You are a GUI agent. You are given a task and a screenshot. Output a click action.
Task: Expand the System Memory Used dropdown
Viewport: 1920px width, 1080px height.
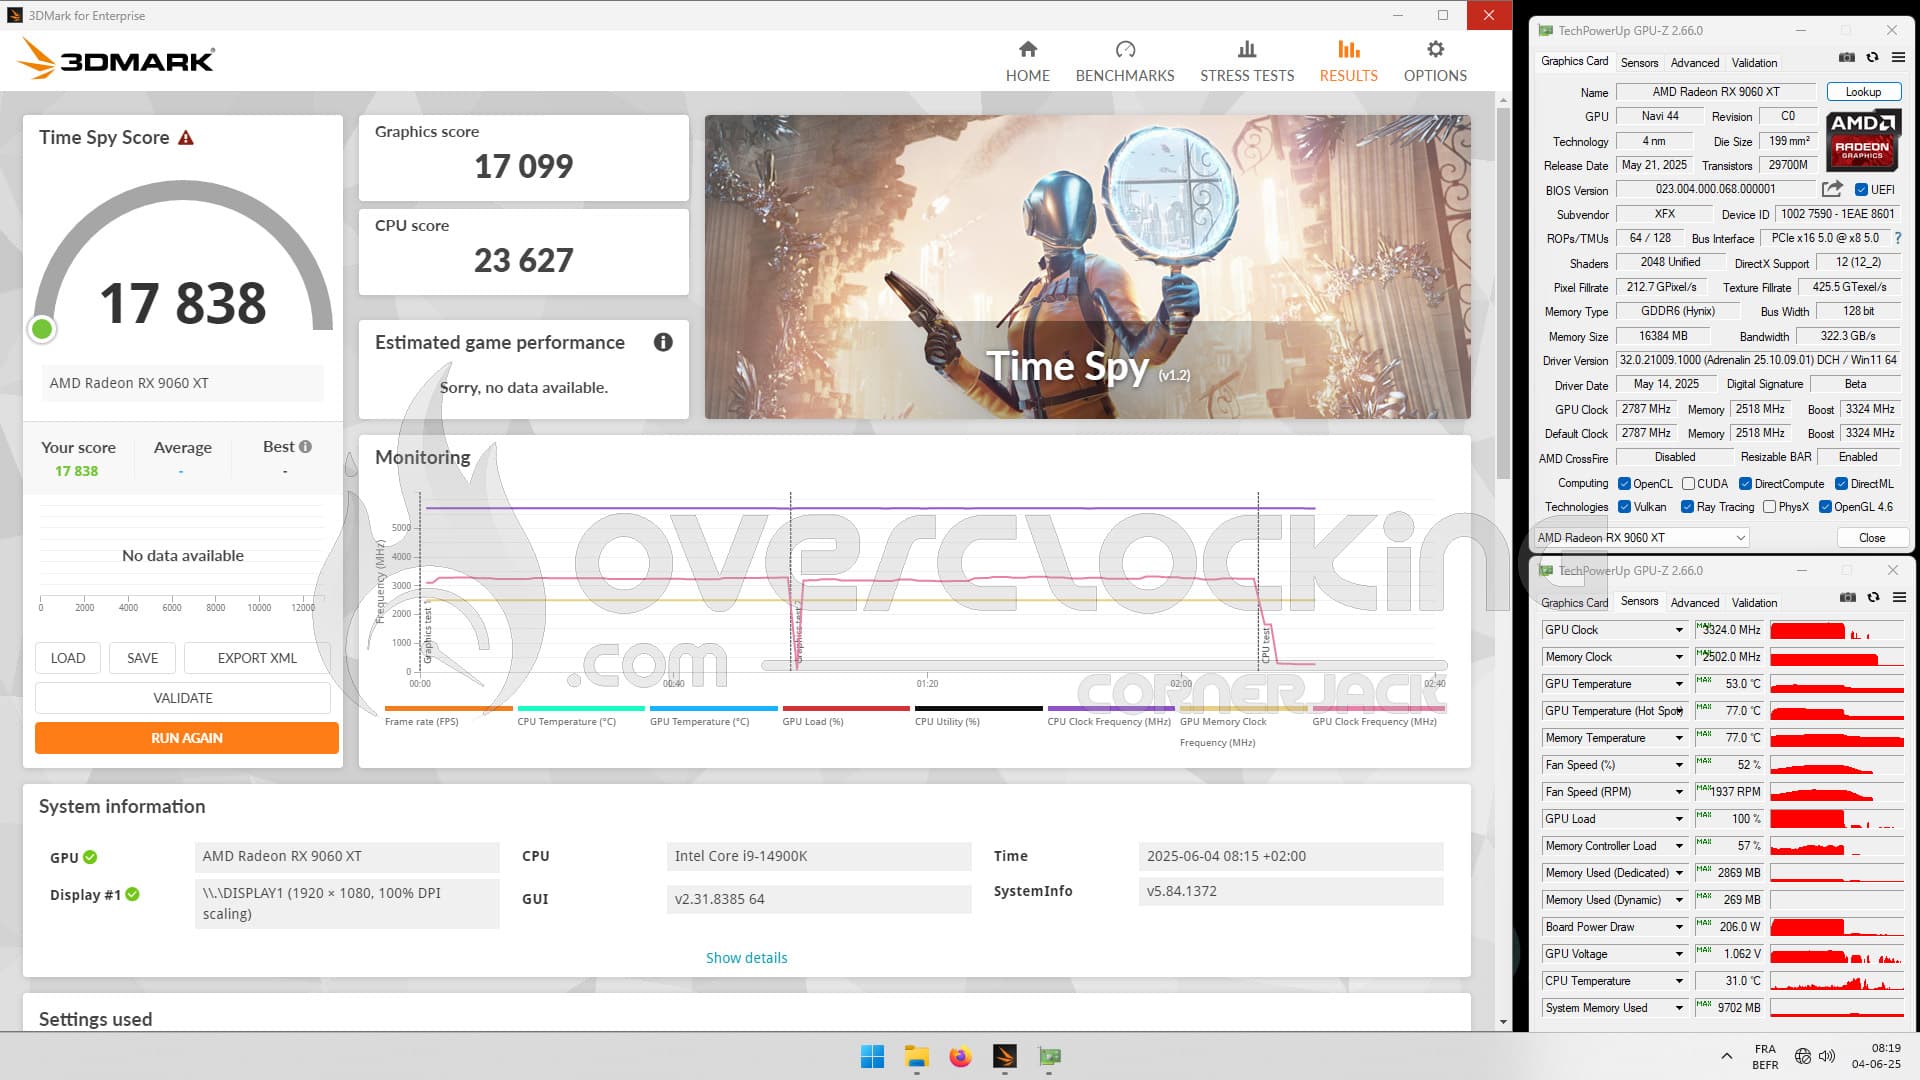[x=1679, y=1008]
